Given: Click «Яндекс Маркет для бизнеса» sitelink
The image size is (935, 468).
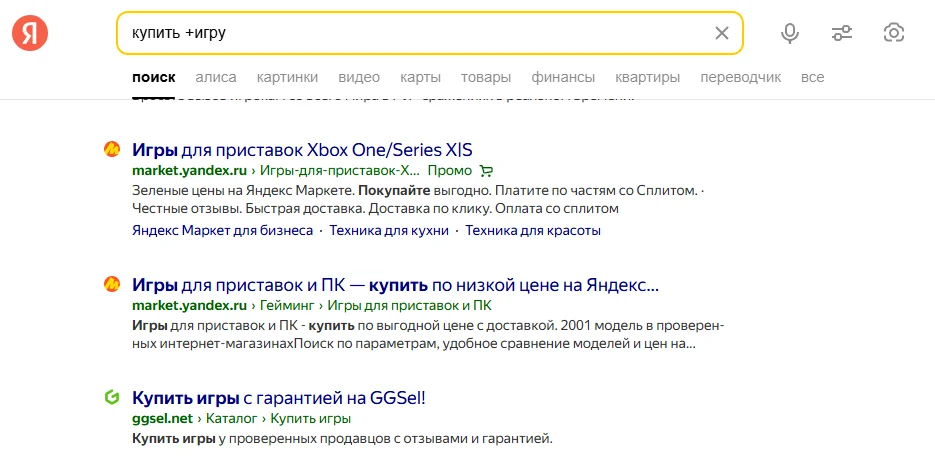Looking at the screenshot, I should point(222,230).
